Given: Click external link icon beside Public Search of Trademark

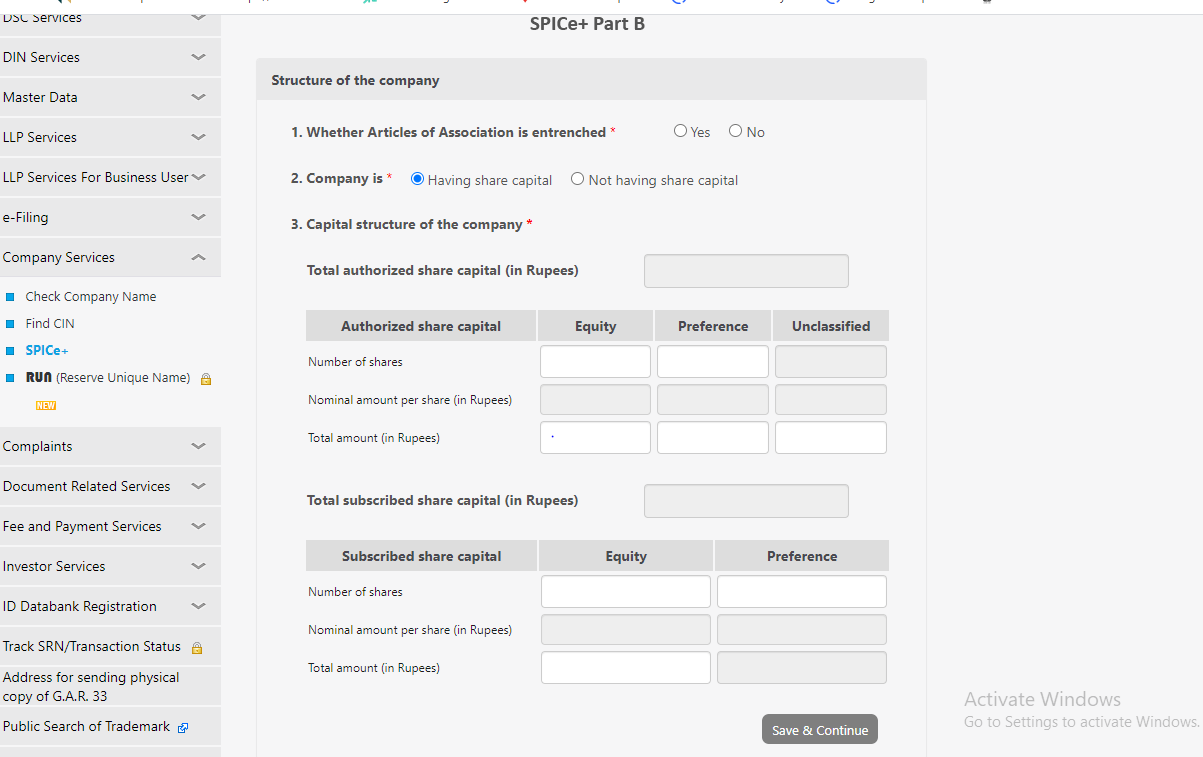Looking at the screenshot, I should [x=183, y=728].
